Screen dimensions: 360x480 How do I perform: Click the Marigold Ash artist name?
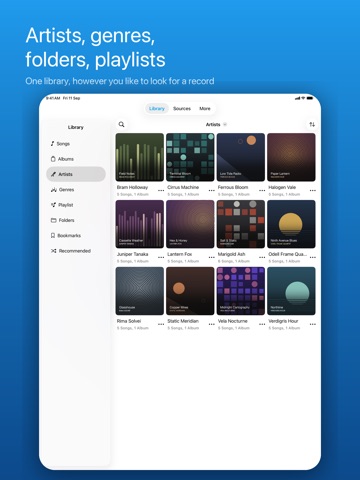(231, 254)
